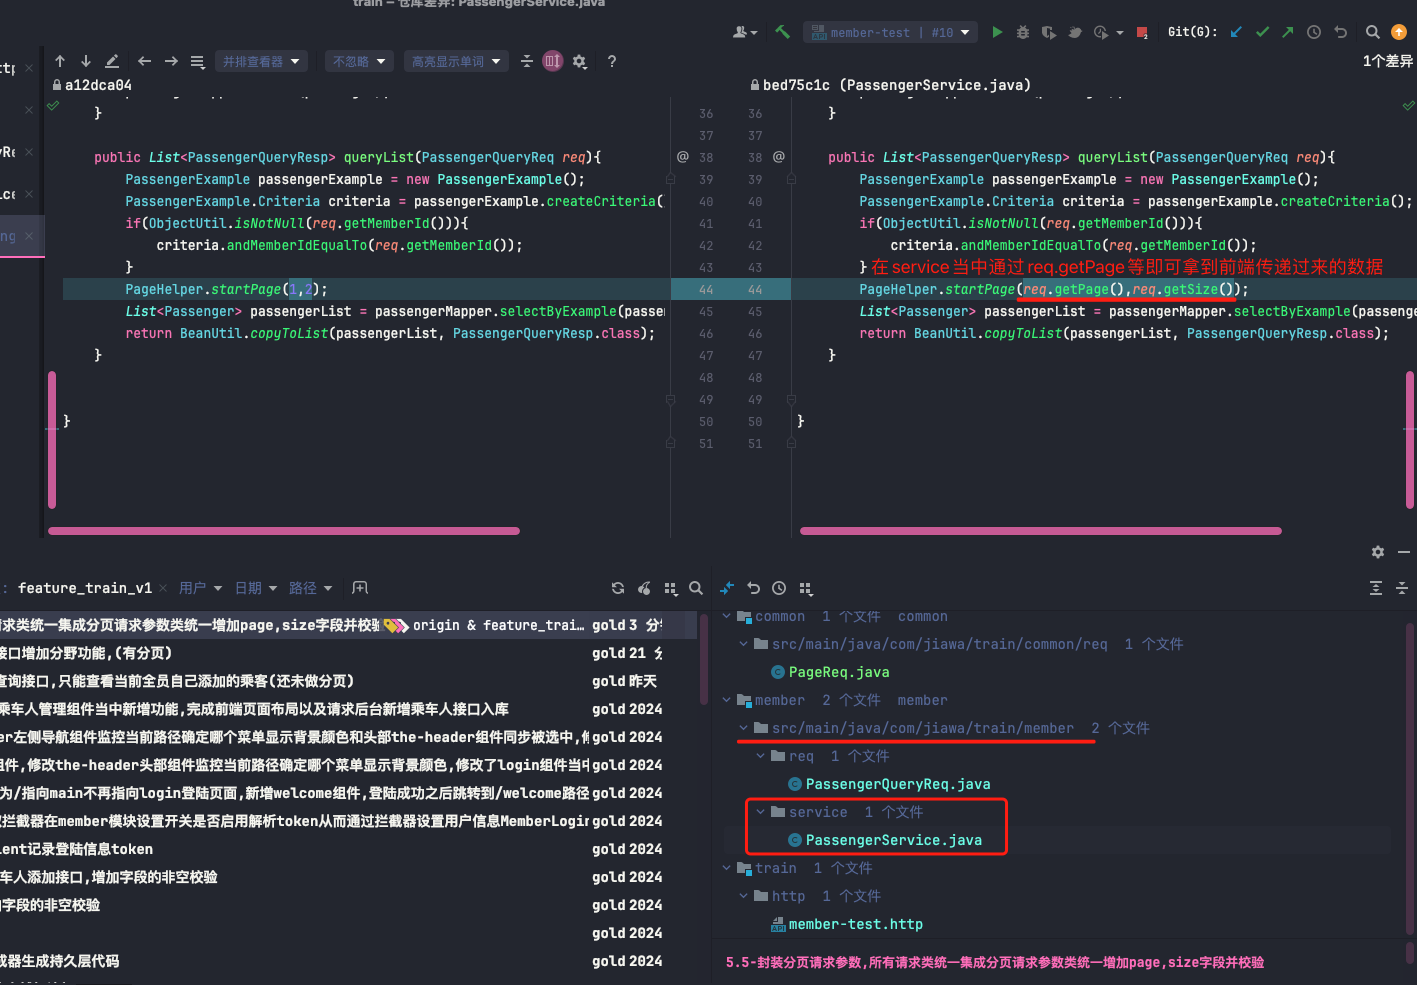Close the tab ending in 'ng'

pos(29,236)
